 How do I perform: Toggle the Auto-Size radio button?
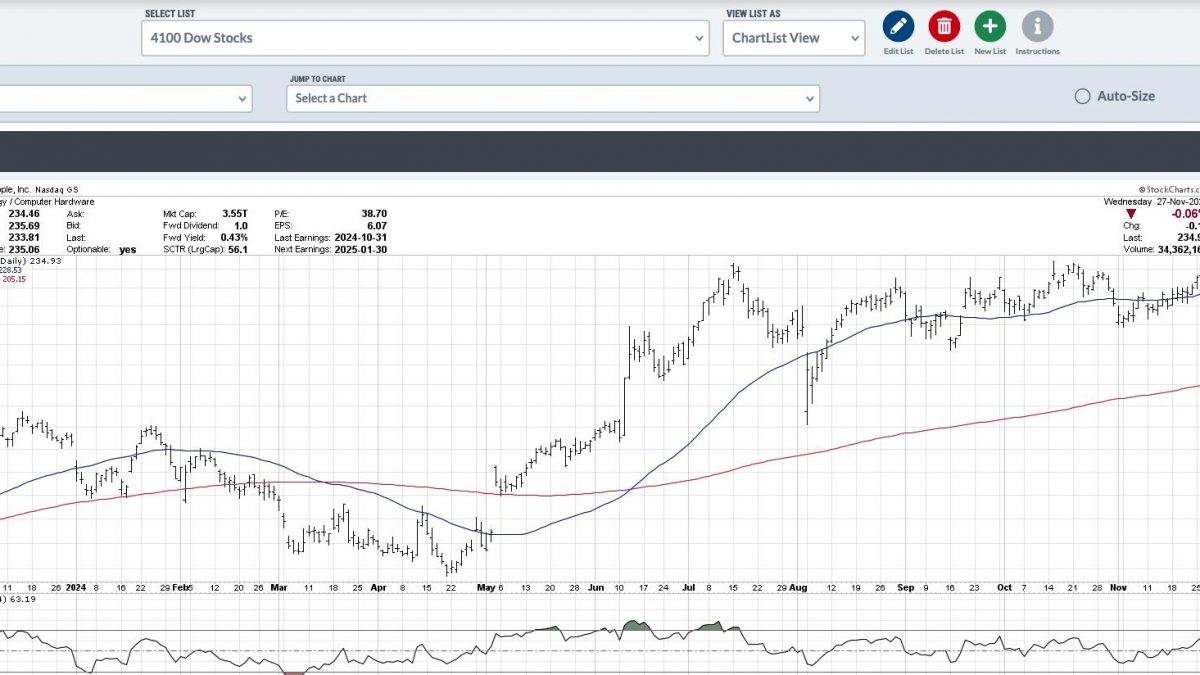coord(1082,96)
